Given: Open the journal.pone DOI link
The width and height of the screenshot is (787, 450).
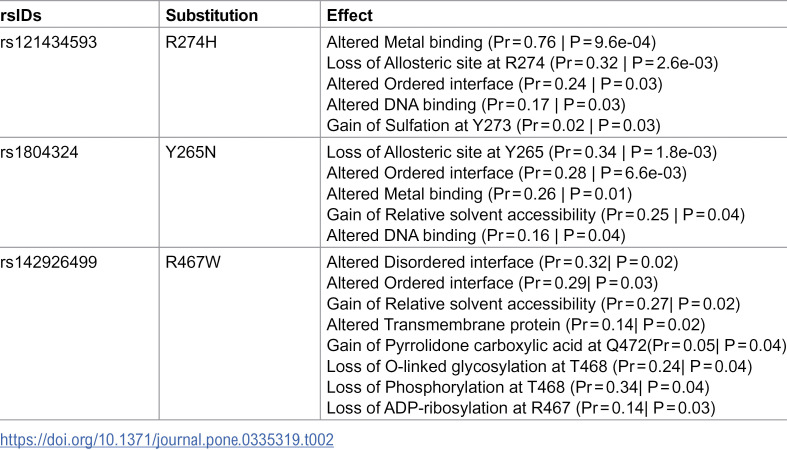Looking at the screenshot, I should (x=167, y=440).
